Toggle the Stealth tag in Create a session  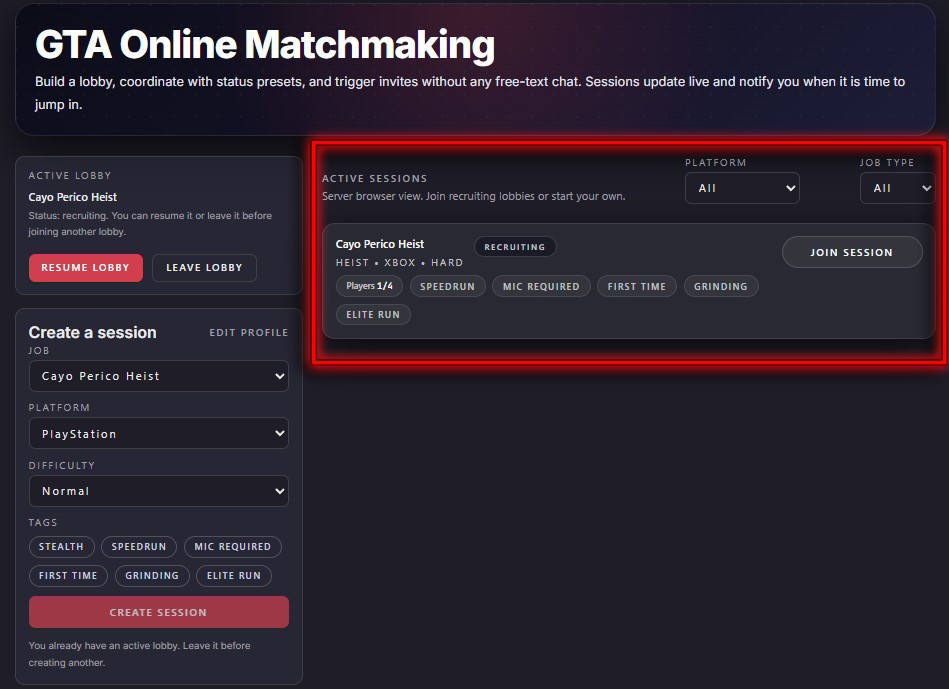[62, 547]
